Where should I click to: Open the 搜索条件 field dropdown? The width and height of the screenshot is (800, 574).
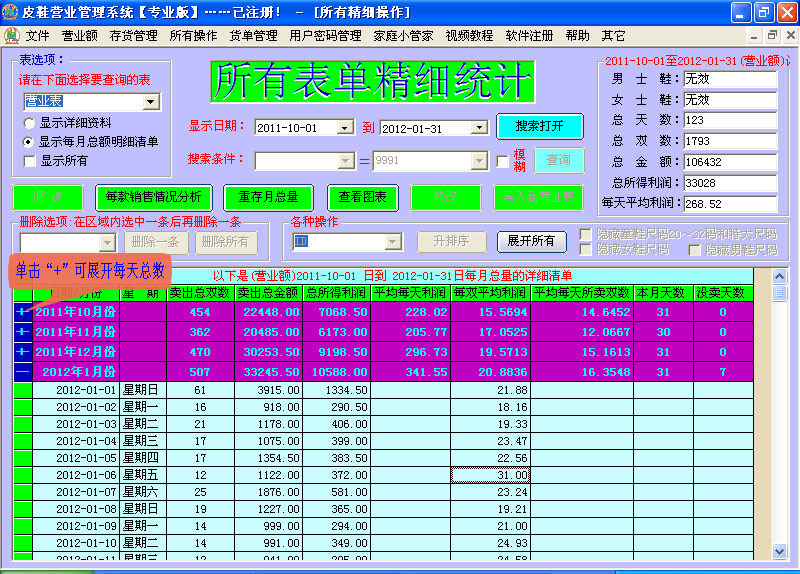(345, 161)
